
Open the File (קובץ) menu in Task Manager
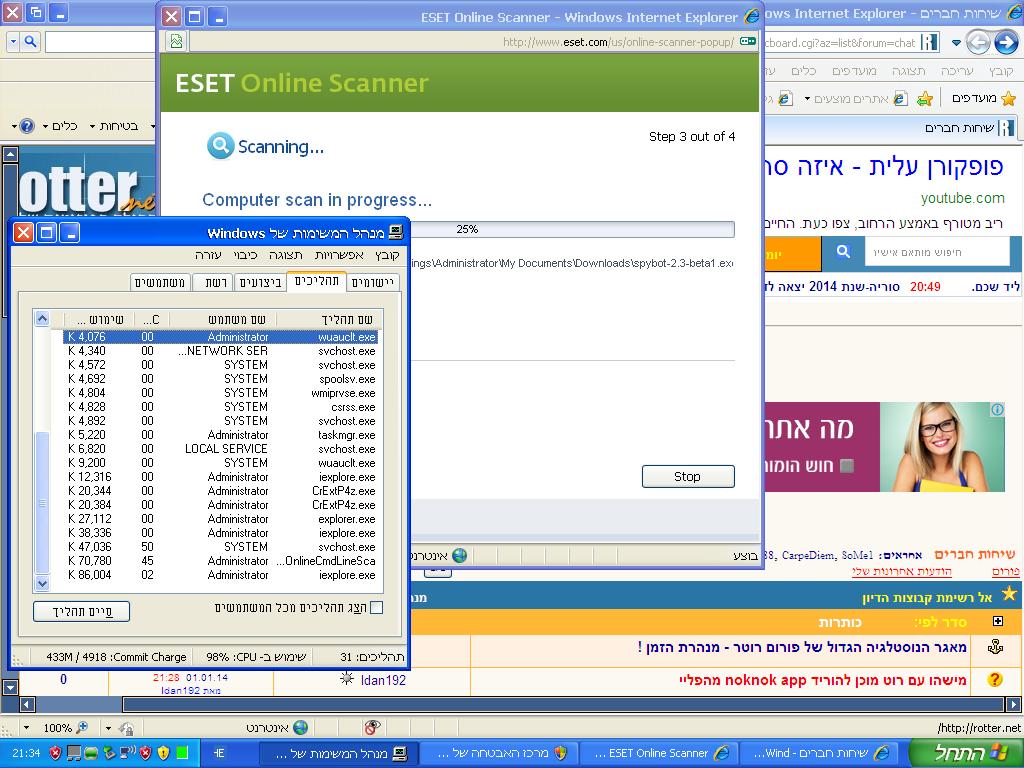pos(388,255)
